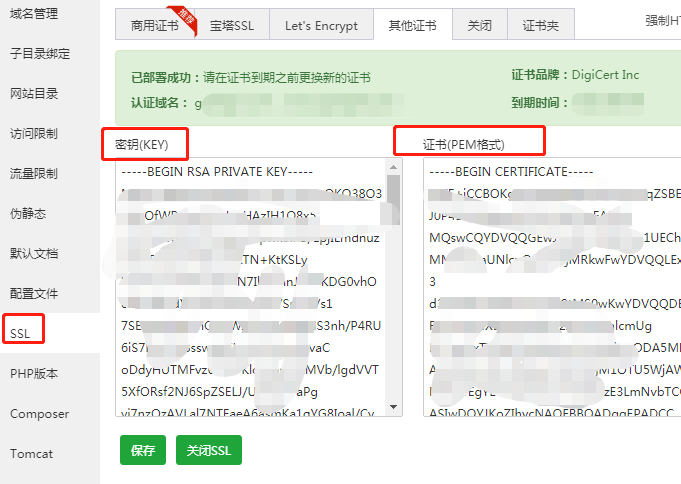Click the 密钥(KEY) label

(142, 144)
